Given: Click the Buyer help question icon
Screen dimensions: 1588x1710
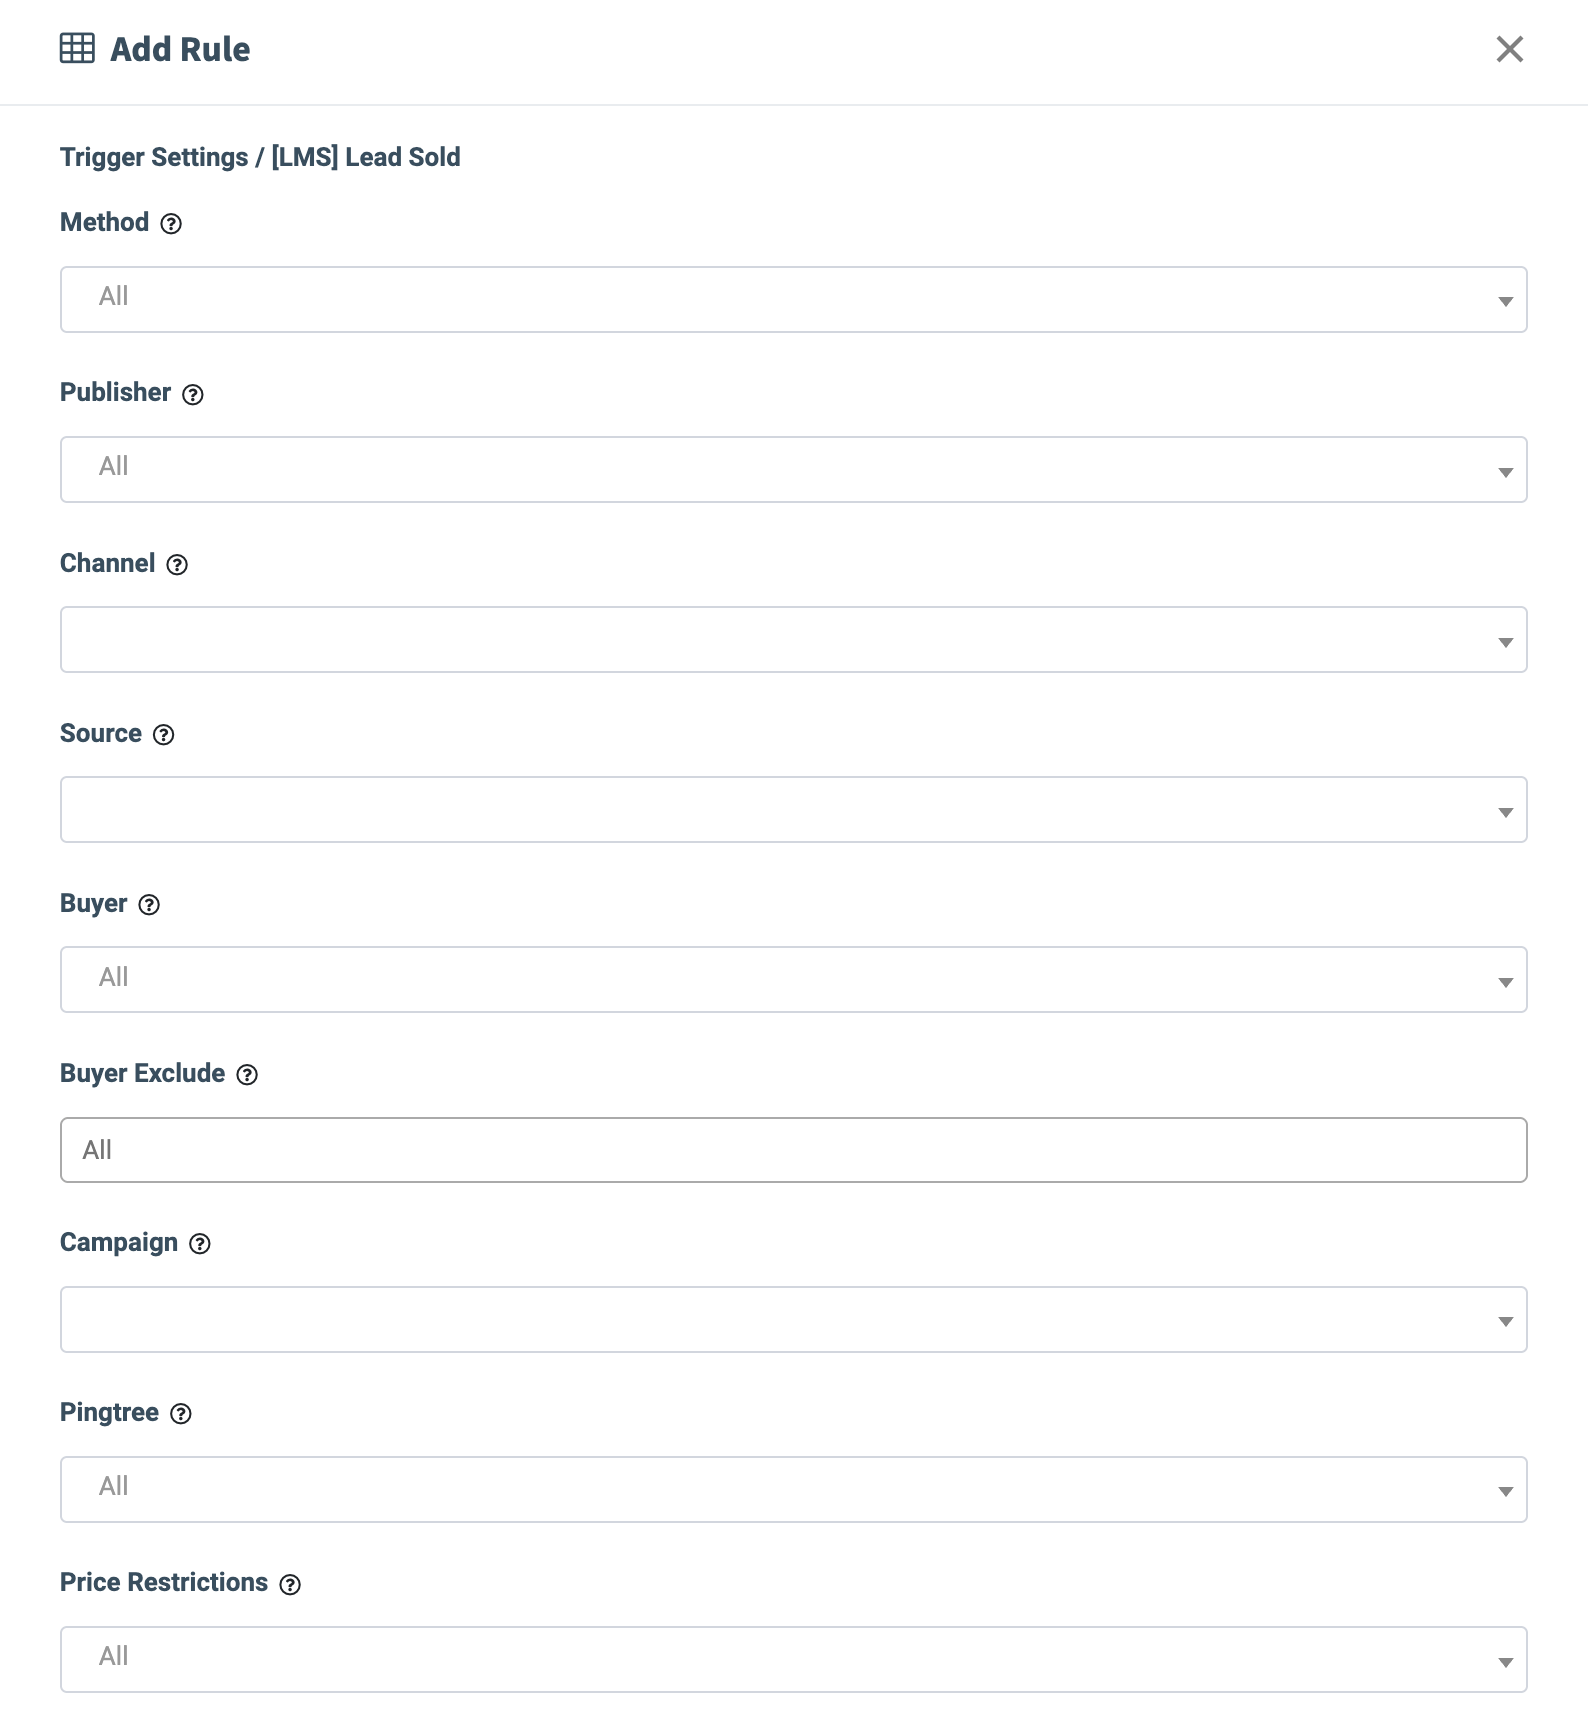Looking at the screenshot, I should pyautogui.click(x=149, y=905).
